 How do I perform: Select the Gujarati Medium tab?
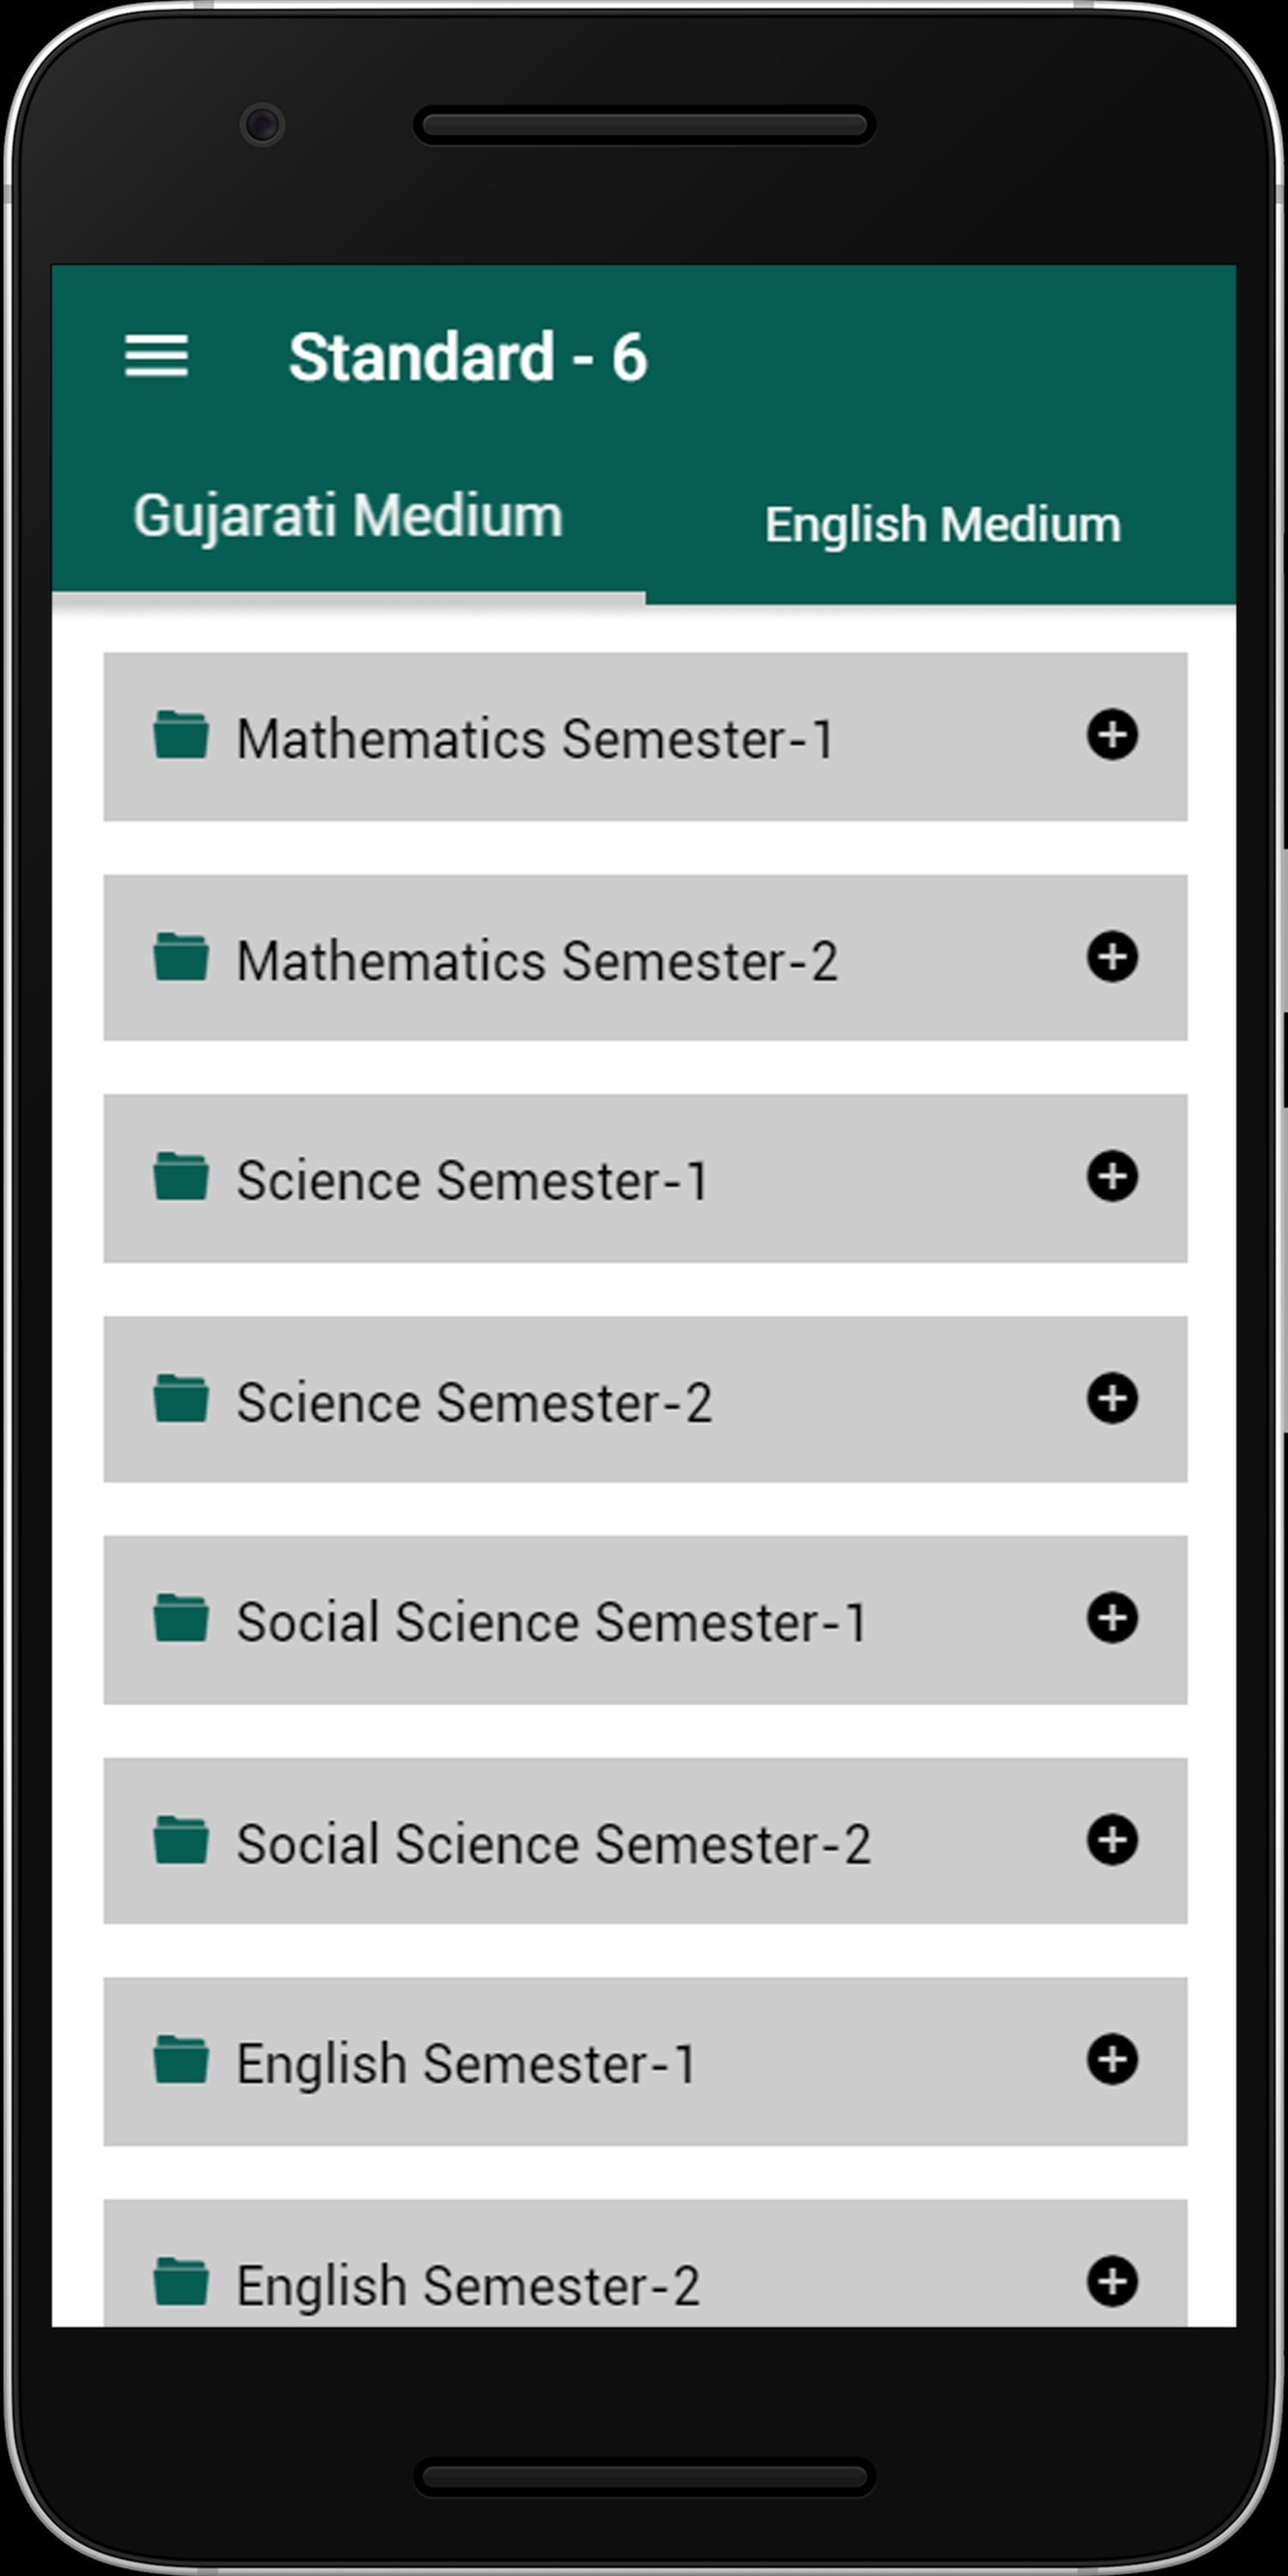(x=348, y=518)
